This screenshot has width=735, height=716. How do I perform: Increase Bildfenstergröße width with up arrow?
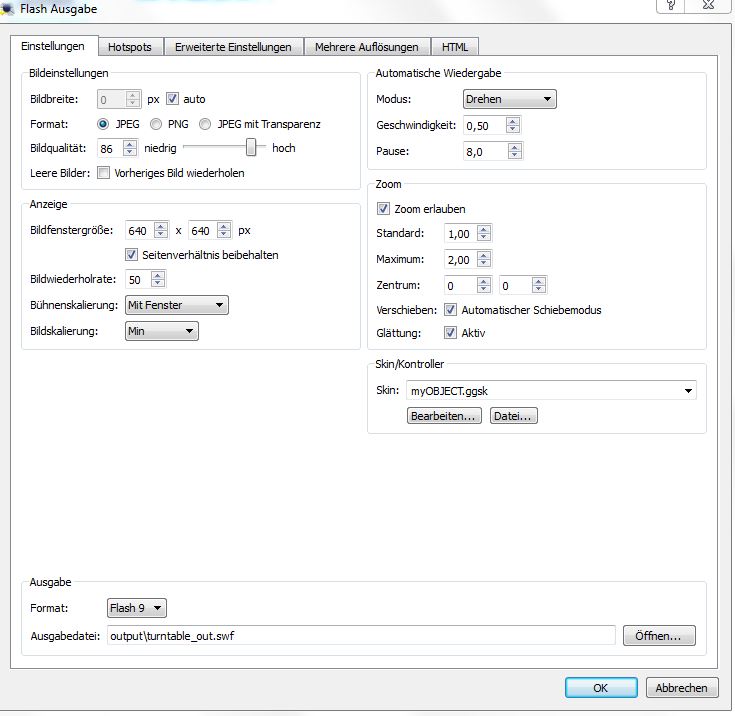(x=161, y=226)
